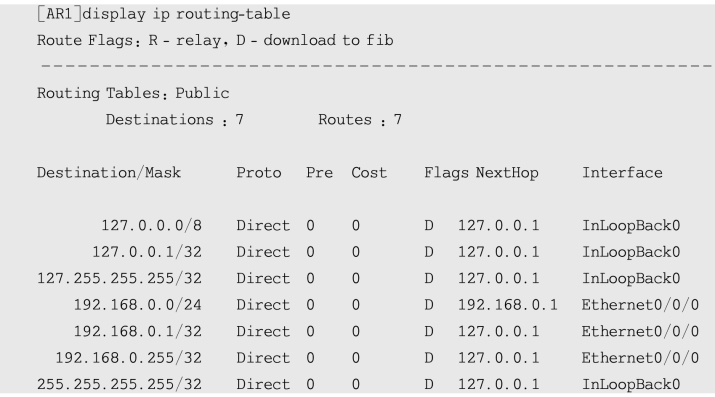
Task: Click the 192.168.0.1 next hop address
Action: point(508,305)
